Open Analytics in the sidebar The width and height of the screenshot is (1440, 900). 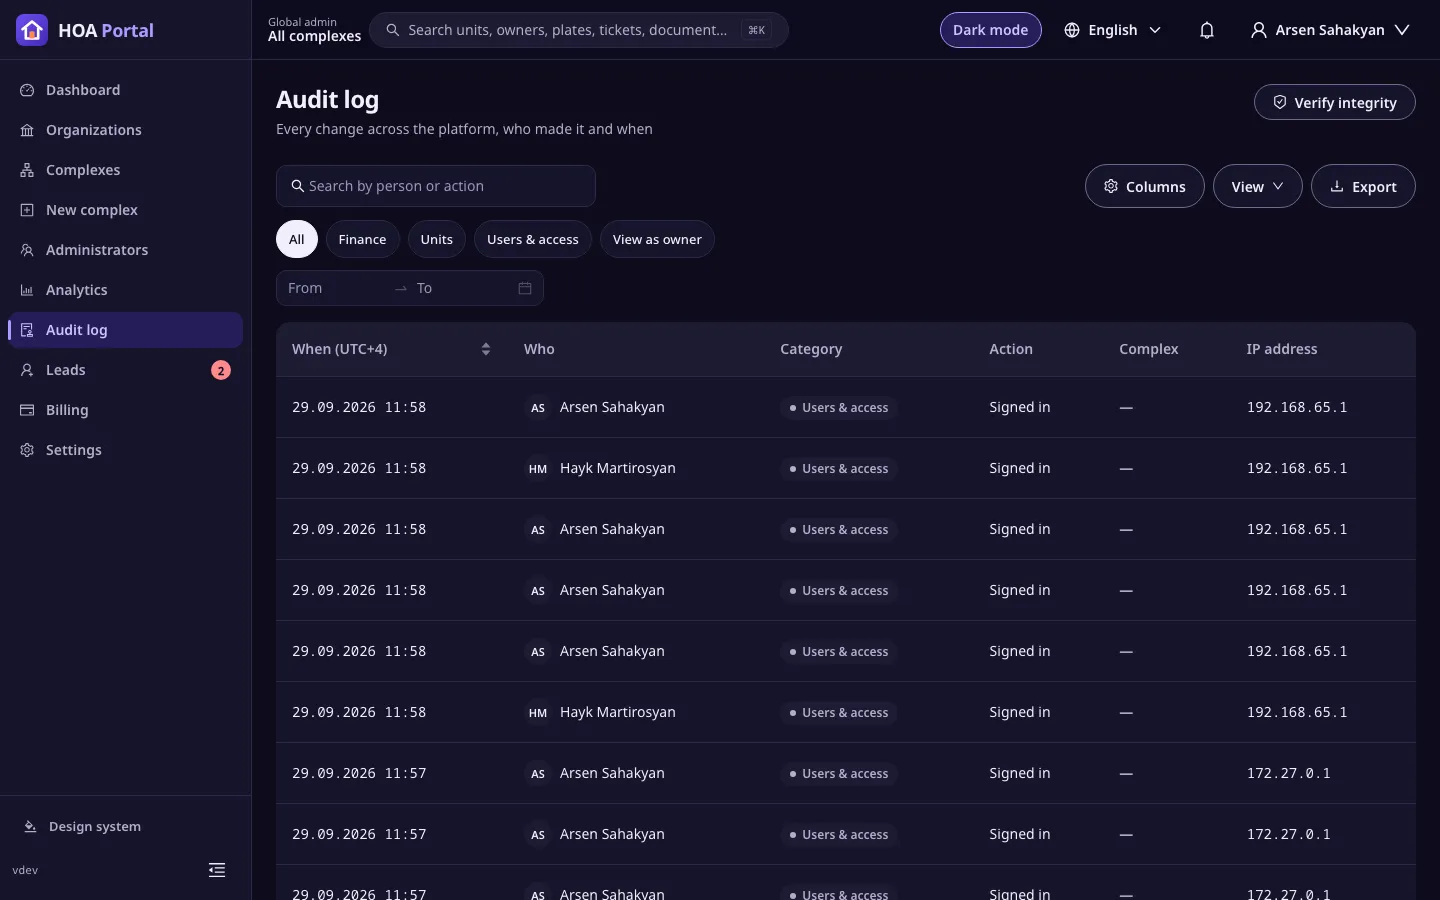(125, 290)
